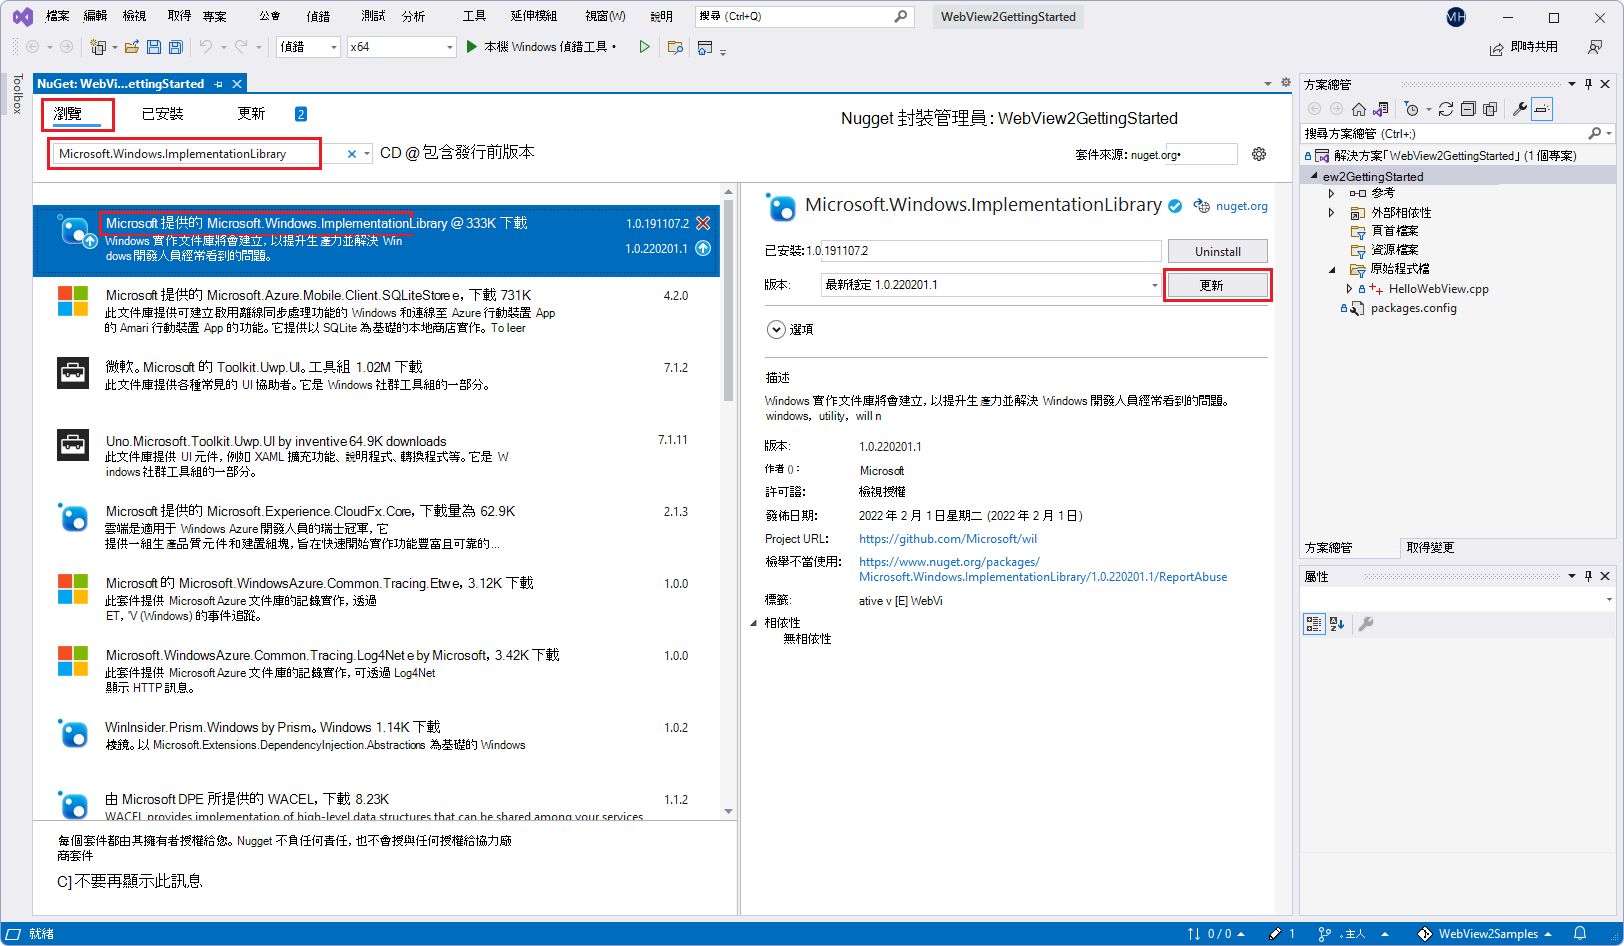This screenshot has width=1624, height=946.
Task: Expand the 外部相依性 tree node
Action: coord(1331,212)
